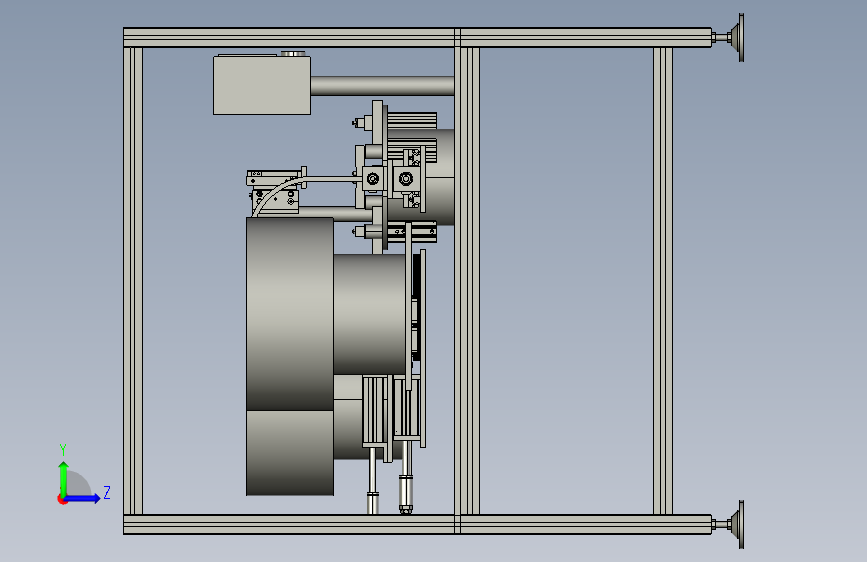Select the rectangular gray box at the assembly top
This screenshot has width=867, height=562.
[x=262, y=86]
